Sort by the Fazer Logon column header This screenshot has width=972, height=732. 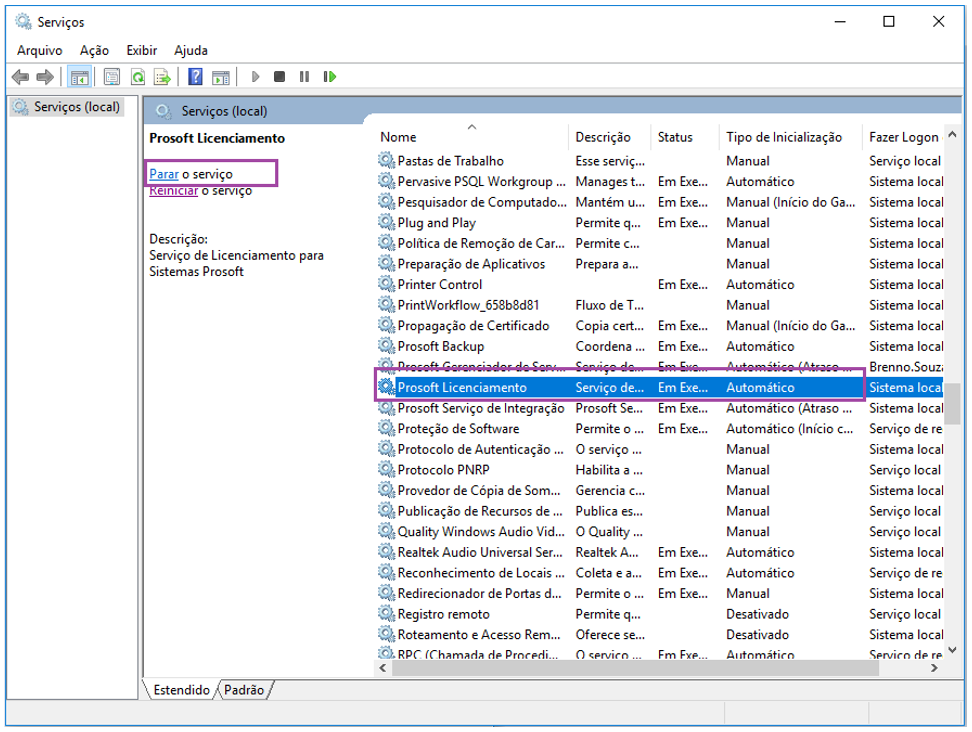point(903,137)
